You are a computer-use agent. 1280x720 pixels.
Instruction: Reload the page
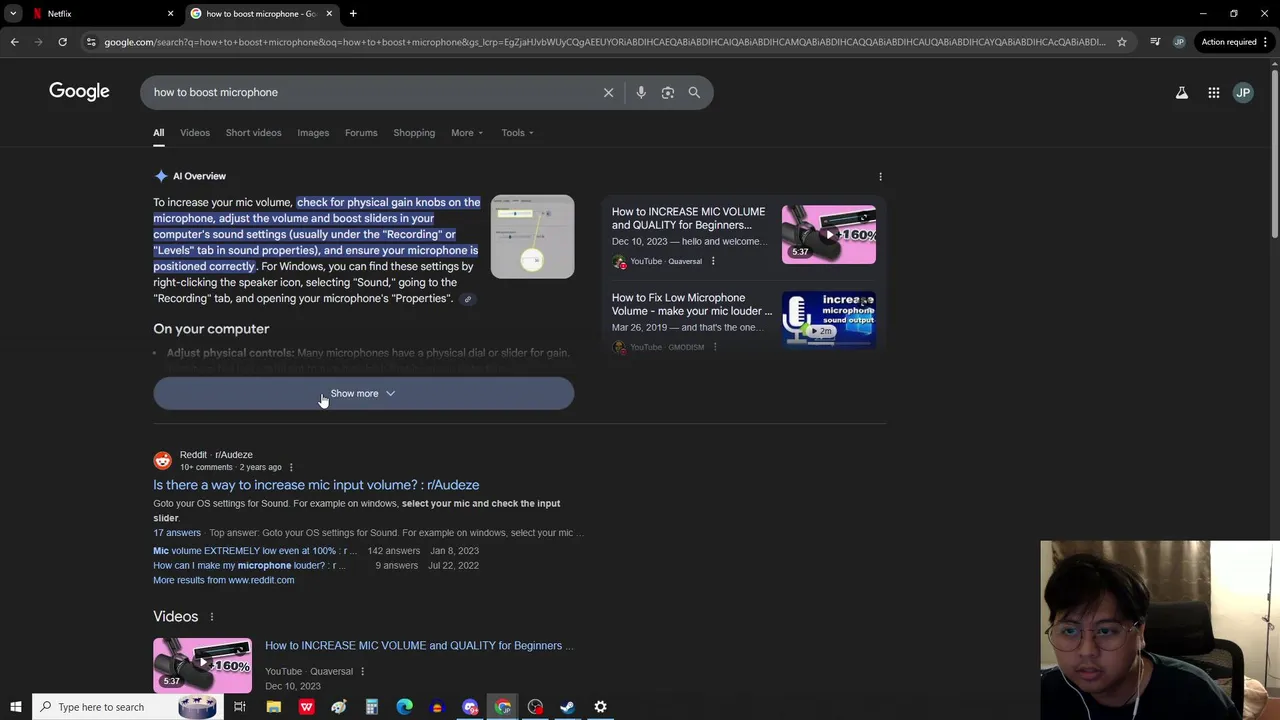pyautogui.click(x=62, y=42)
